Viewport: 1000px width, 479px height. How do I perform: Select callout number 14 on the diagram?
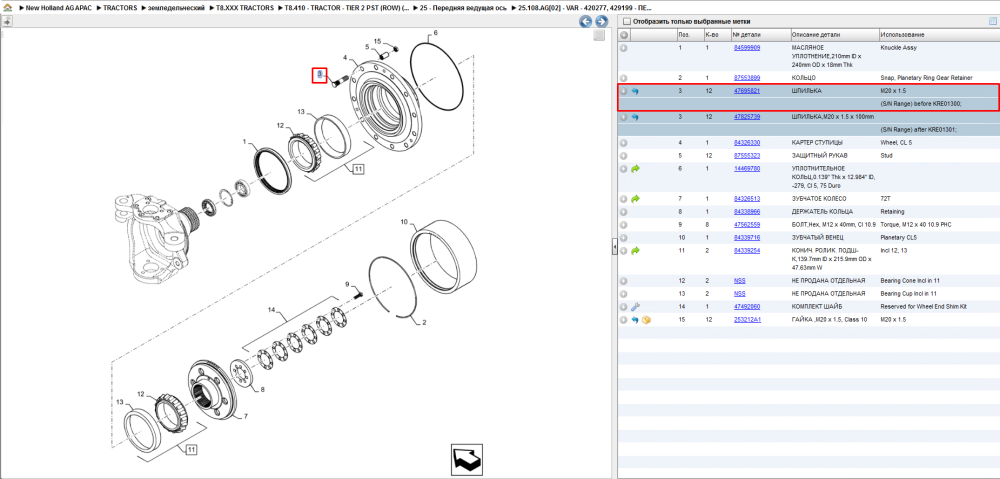tap(272, 309)
